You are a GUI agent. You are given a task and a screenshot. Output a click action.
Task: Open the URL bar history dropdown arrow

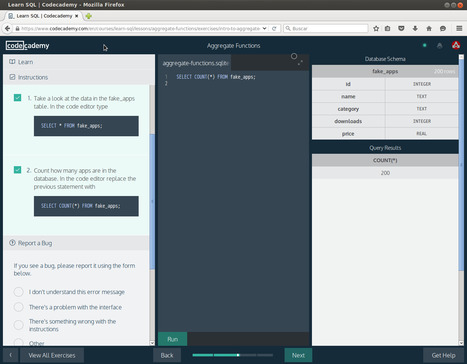(x=264, y=29)
